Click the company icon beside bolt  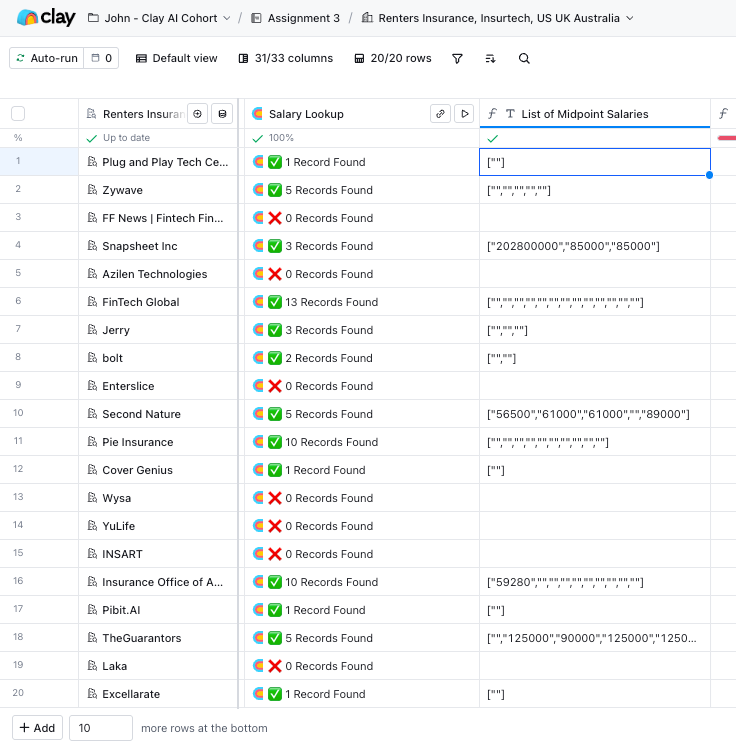(92, 358)
